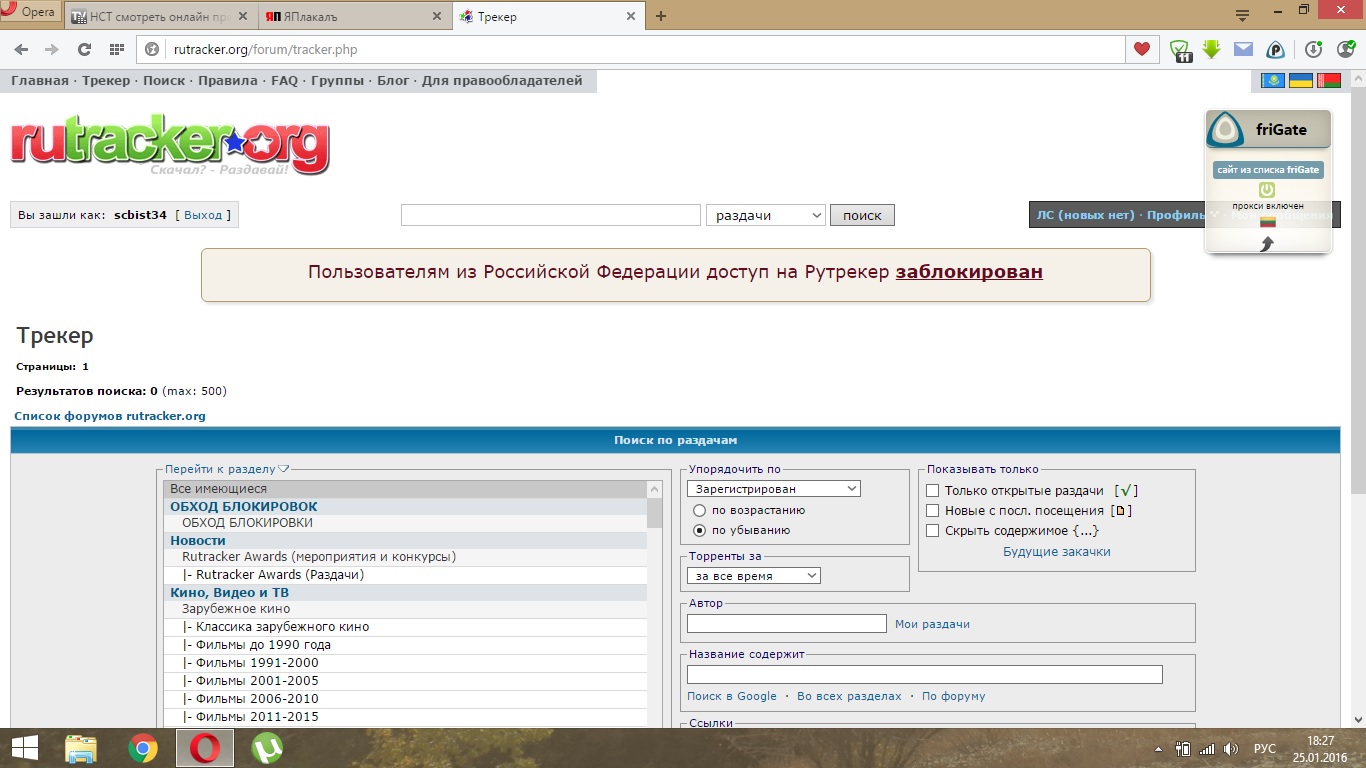Open the tab menu icon in title bar
Viewport: 1366px width, 768px height.
[x=1242, y=14]
